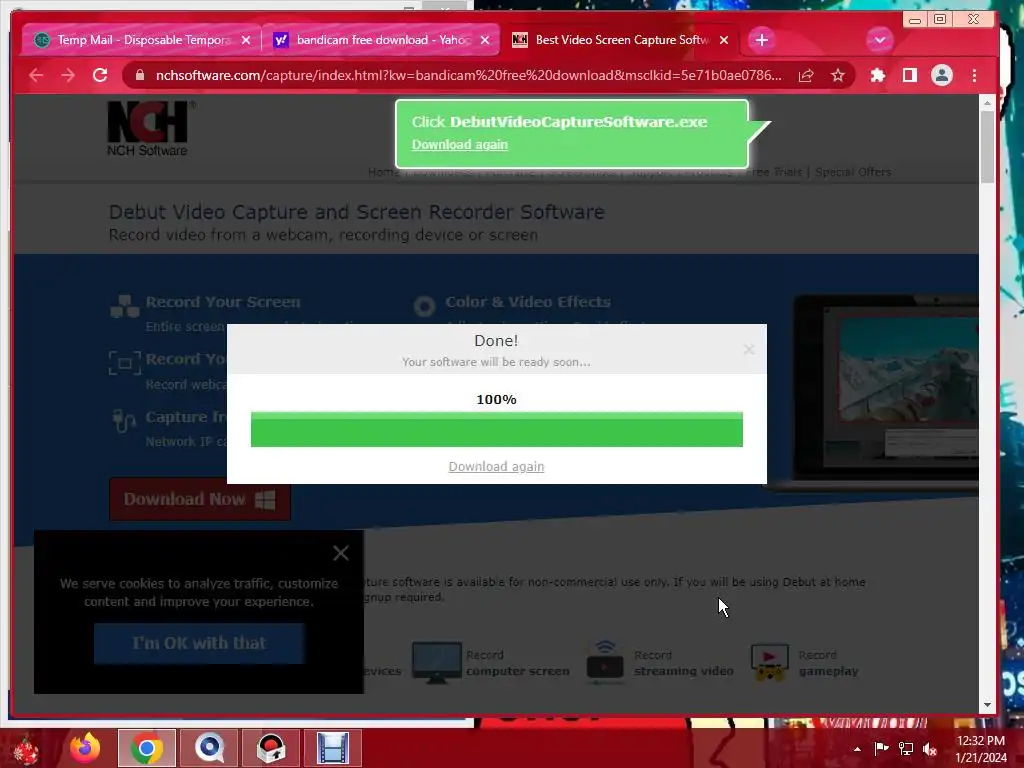Click the browser forward arrow
Image resolution: width=1024 pixels, height=768 pixels.
68,75
